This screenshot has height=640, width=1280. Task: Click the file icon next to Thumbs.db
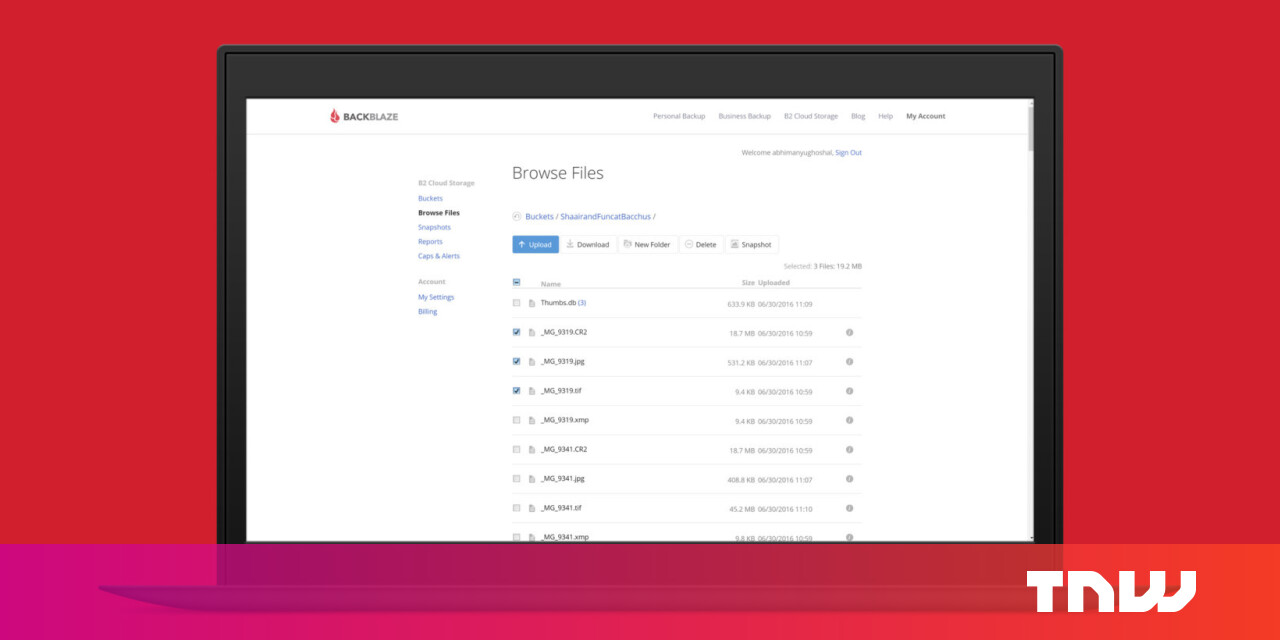(x=531, y=303)
